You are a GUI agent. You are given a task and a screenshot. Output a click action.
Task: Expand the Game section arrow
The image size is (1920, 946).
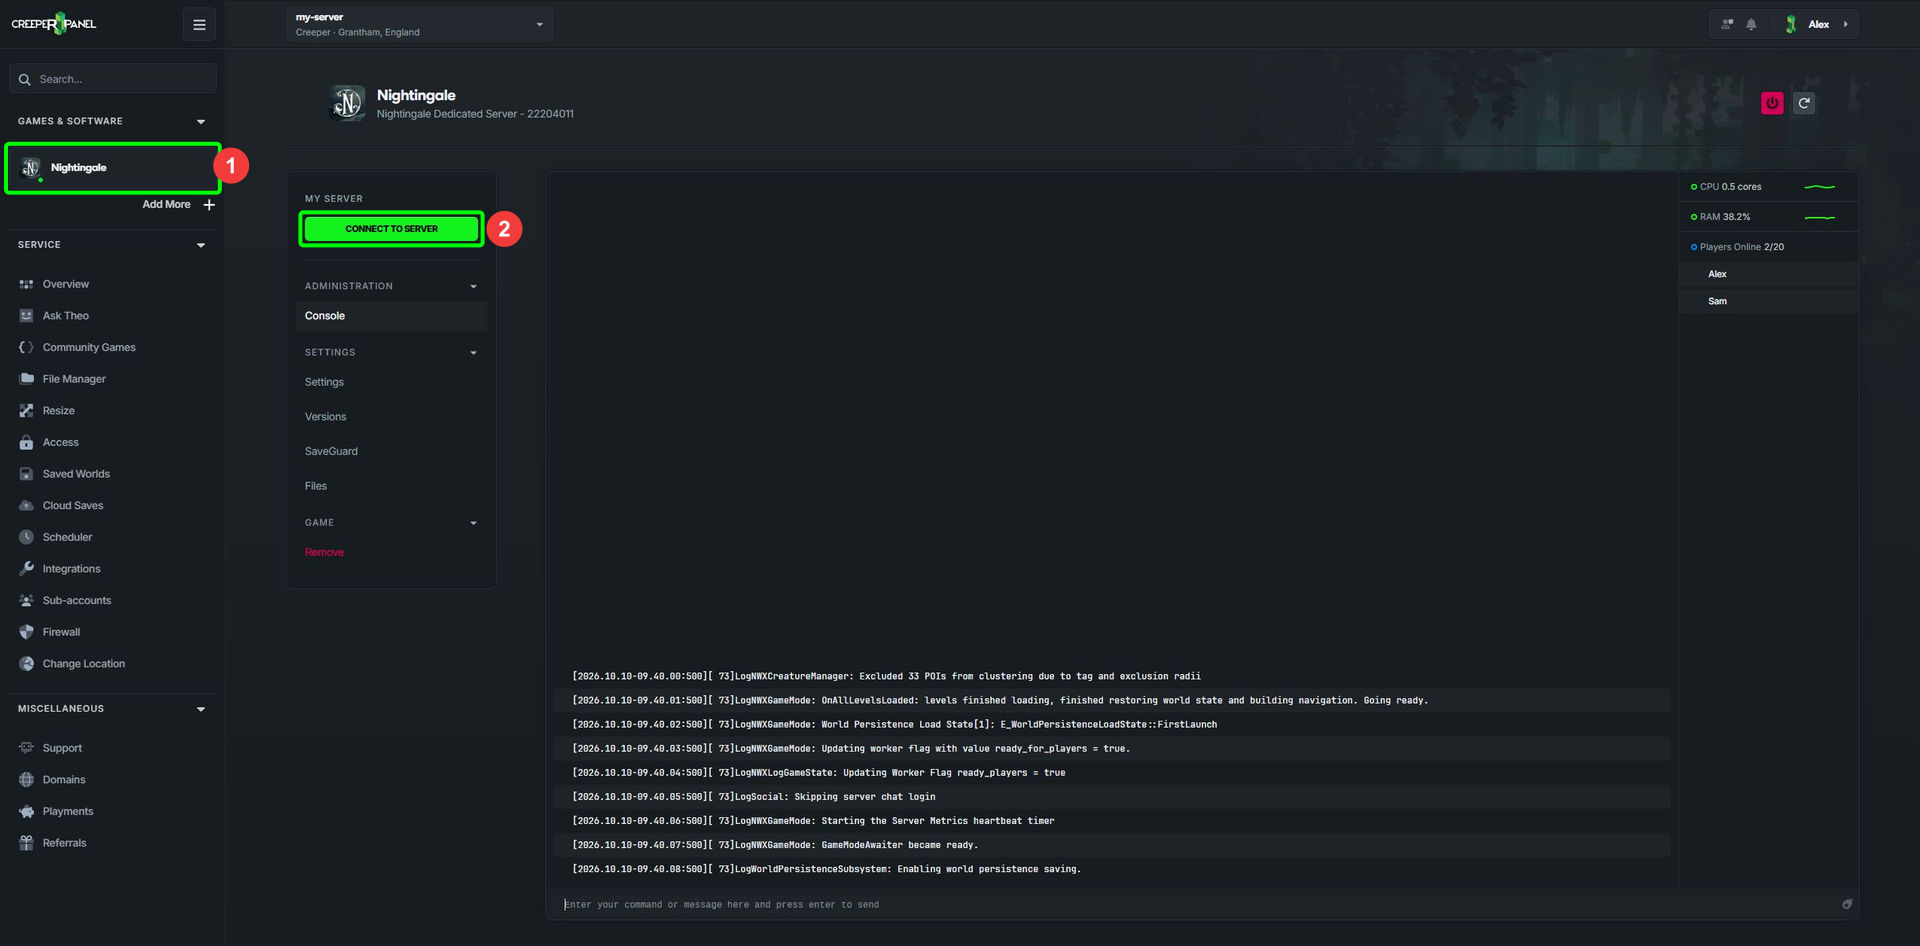473,523
